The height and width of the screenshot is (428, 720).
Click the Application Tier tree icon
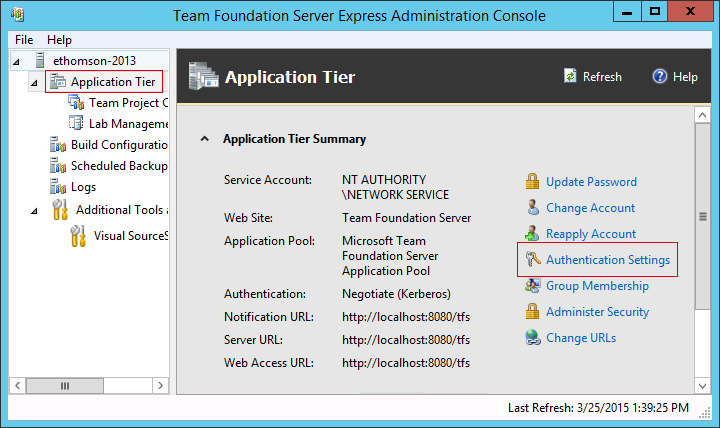(x=58, y=82)
